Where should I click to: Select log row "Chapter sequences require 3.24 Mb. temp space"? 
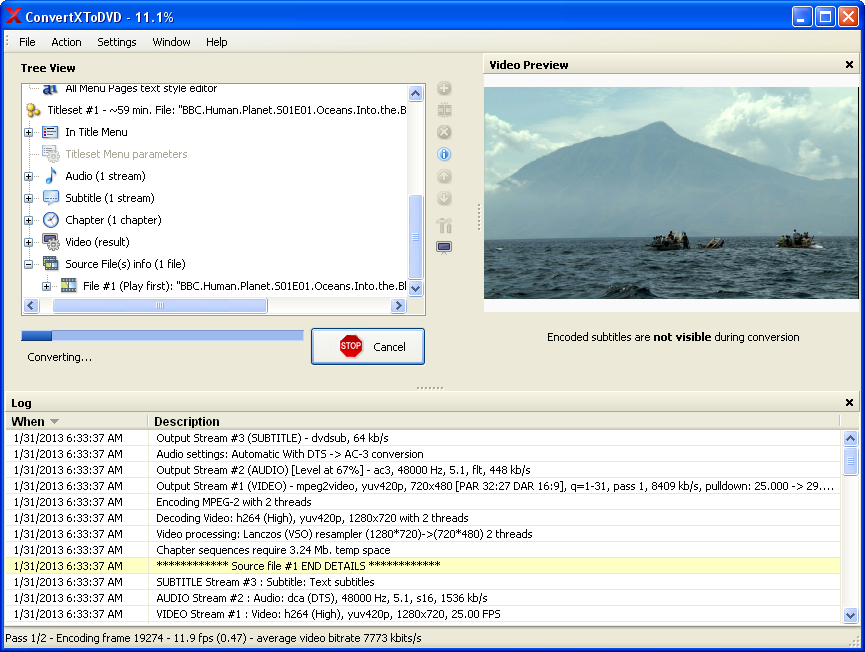point(423,551)
